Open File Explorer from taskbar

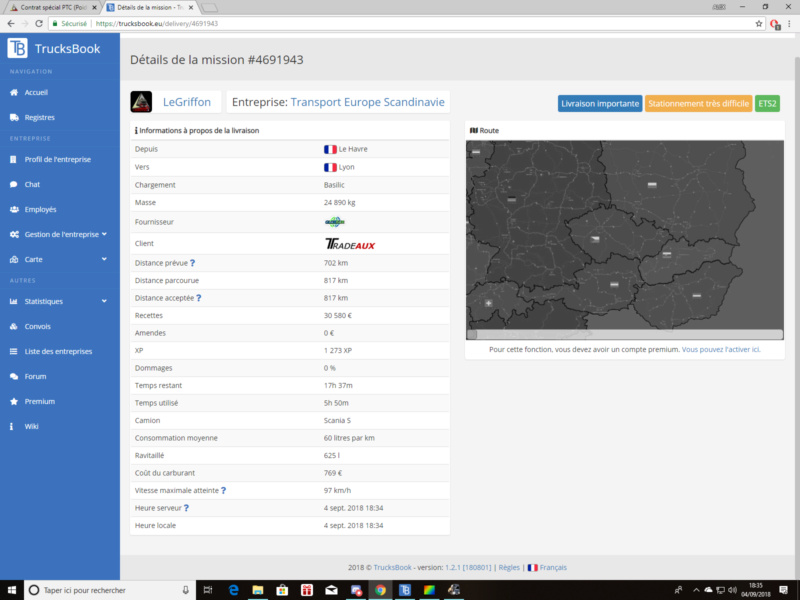(258, 590)
